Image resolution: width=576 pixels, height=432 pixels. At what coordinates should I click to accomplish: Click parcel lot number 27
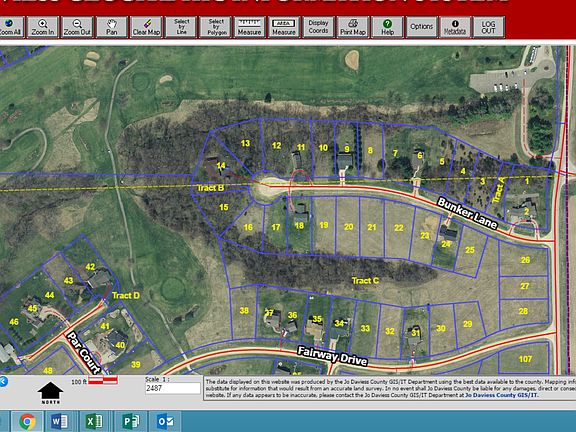tap(525, 286)
